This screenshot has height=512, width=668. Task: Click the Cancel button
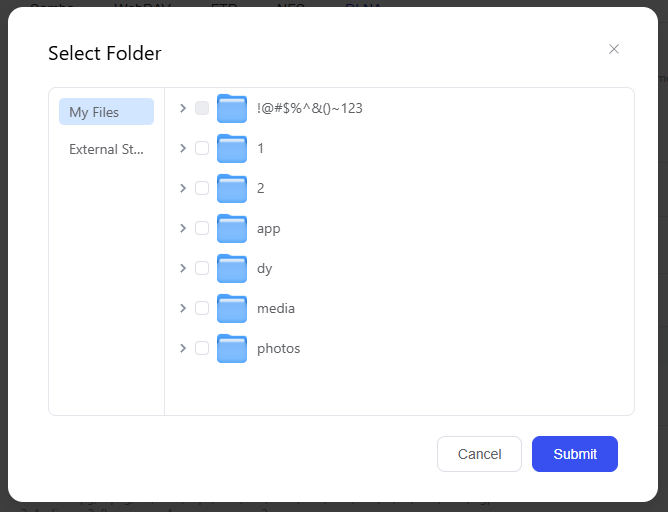479,454
